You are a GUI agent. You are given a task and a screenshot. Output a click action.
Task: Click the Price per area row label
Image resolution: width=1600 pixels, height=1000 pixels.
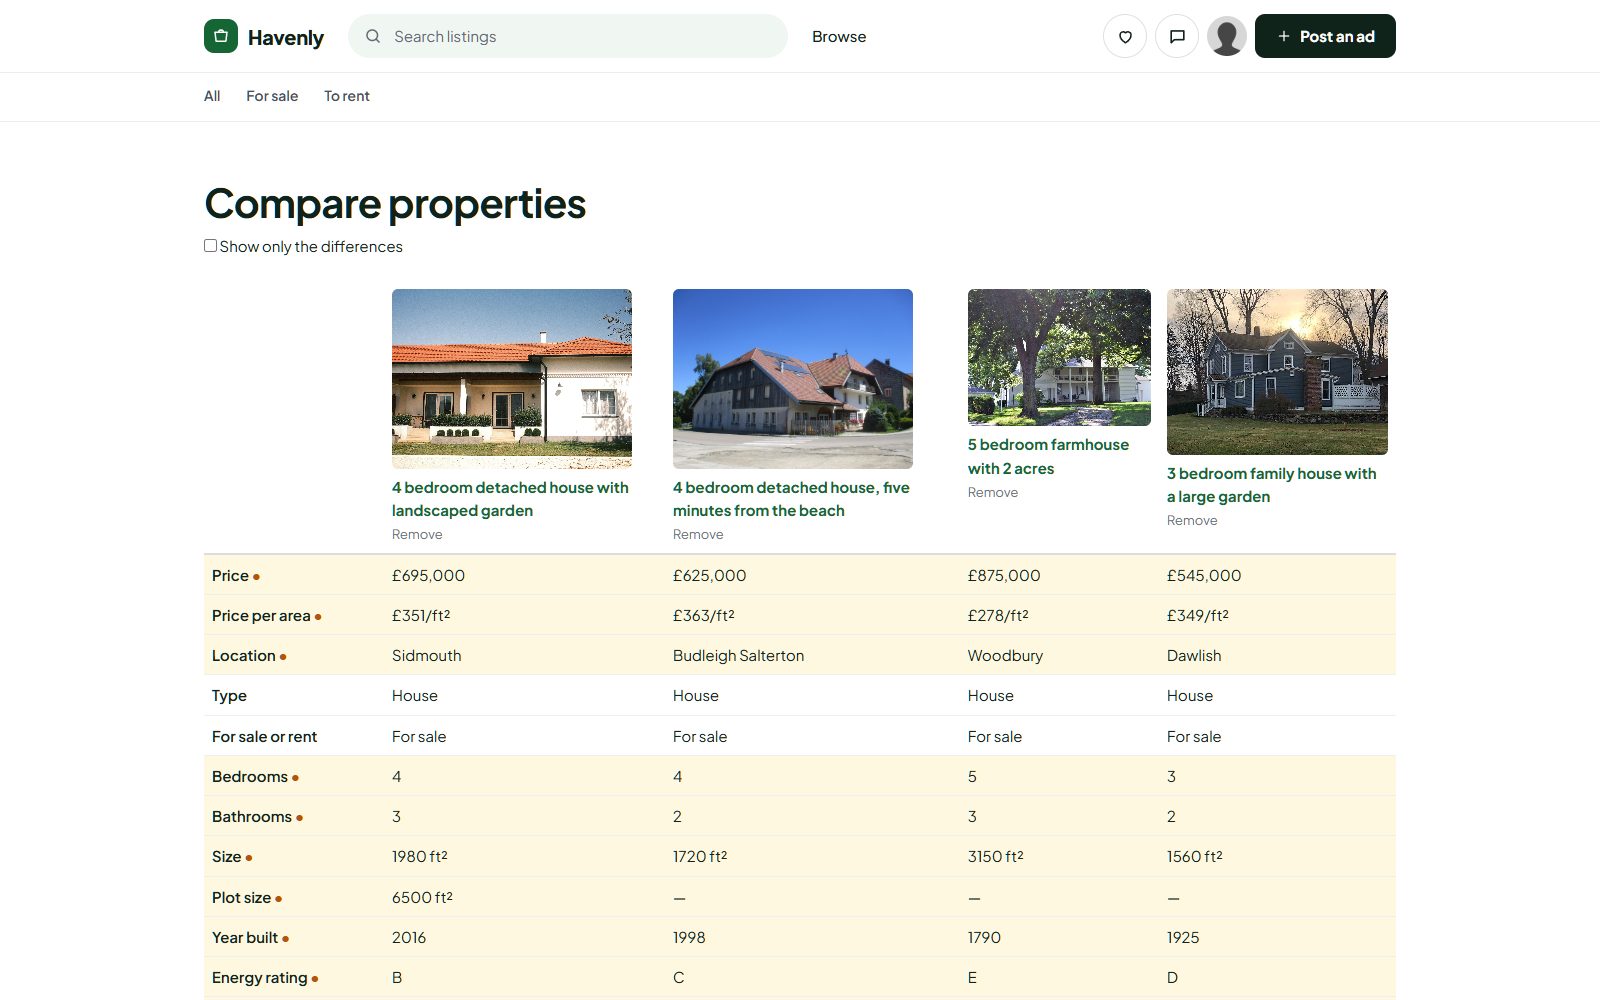261,615
